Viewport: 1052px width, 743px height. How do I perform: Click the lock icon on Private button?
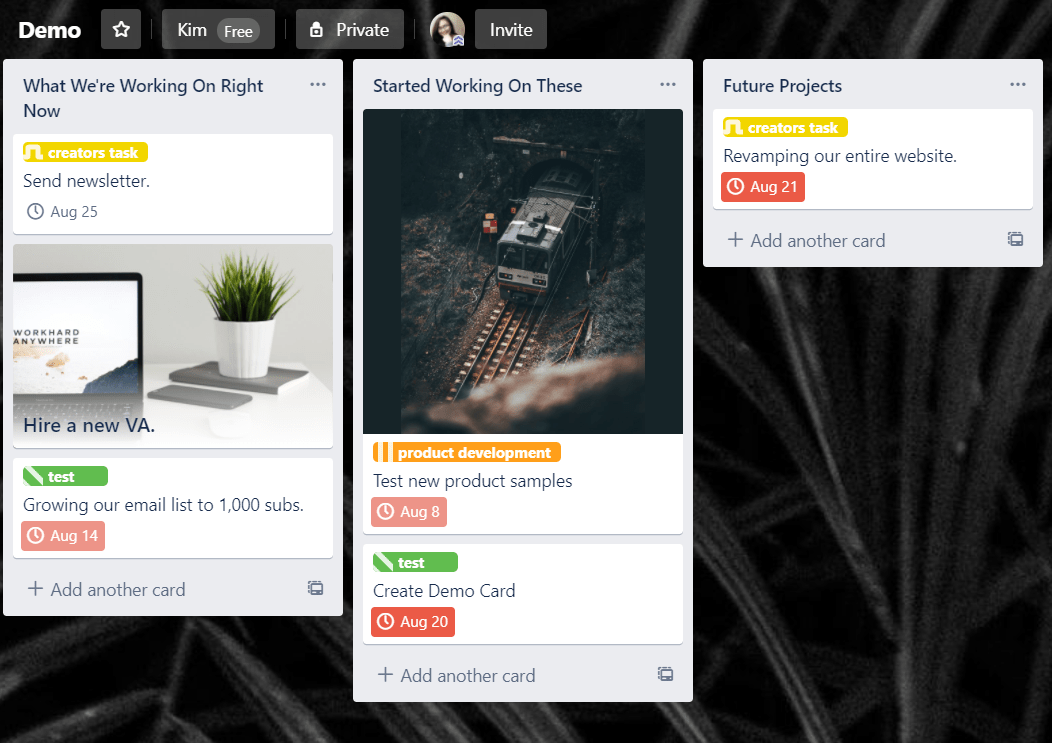(317, 30)
